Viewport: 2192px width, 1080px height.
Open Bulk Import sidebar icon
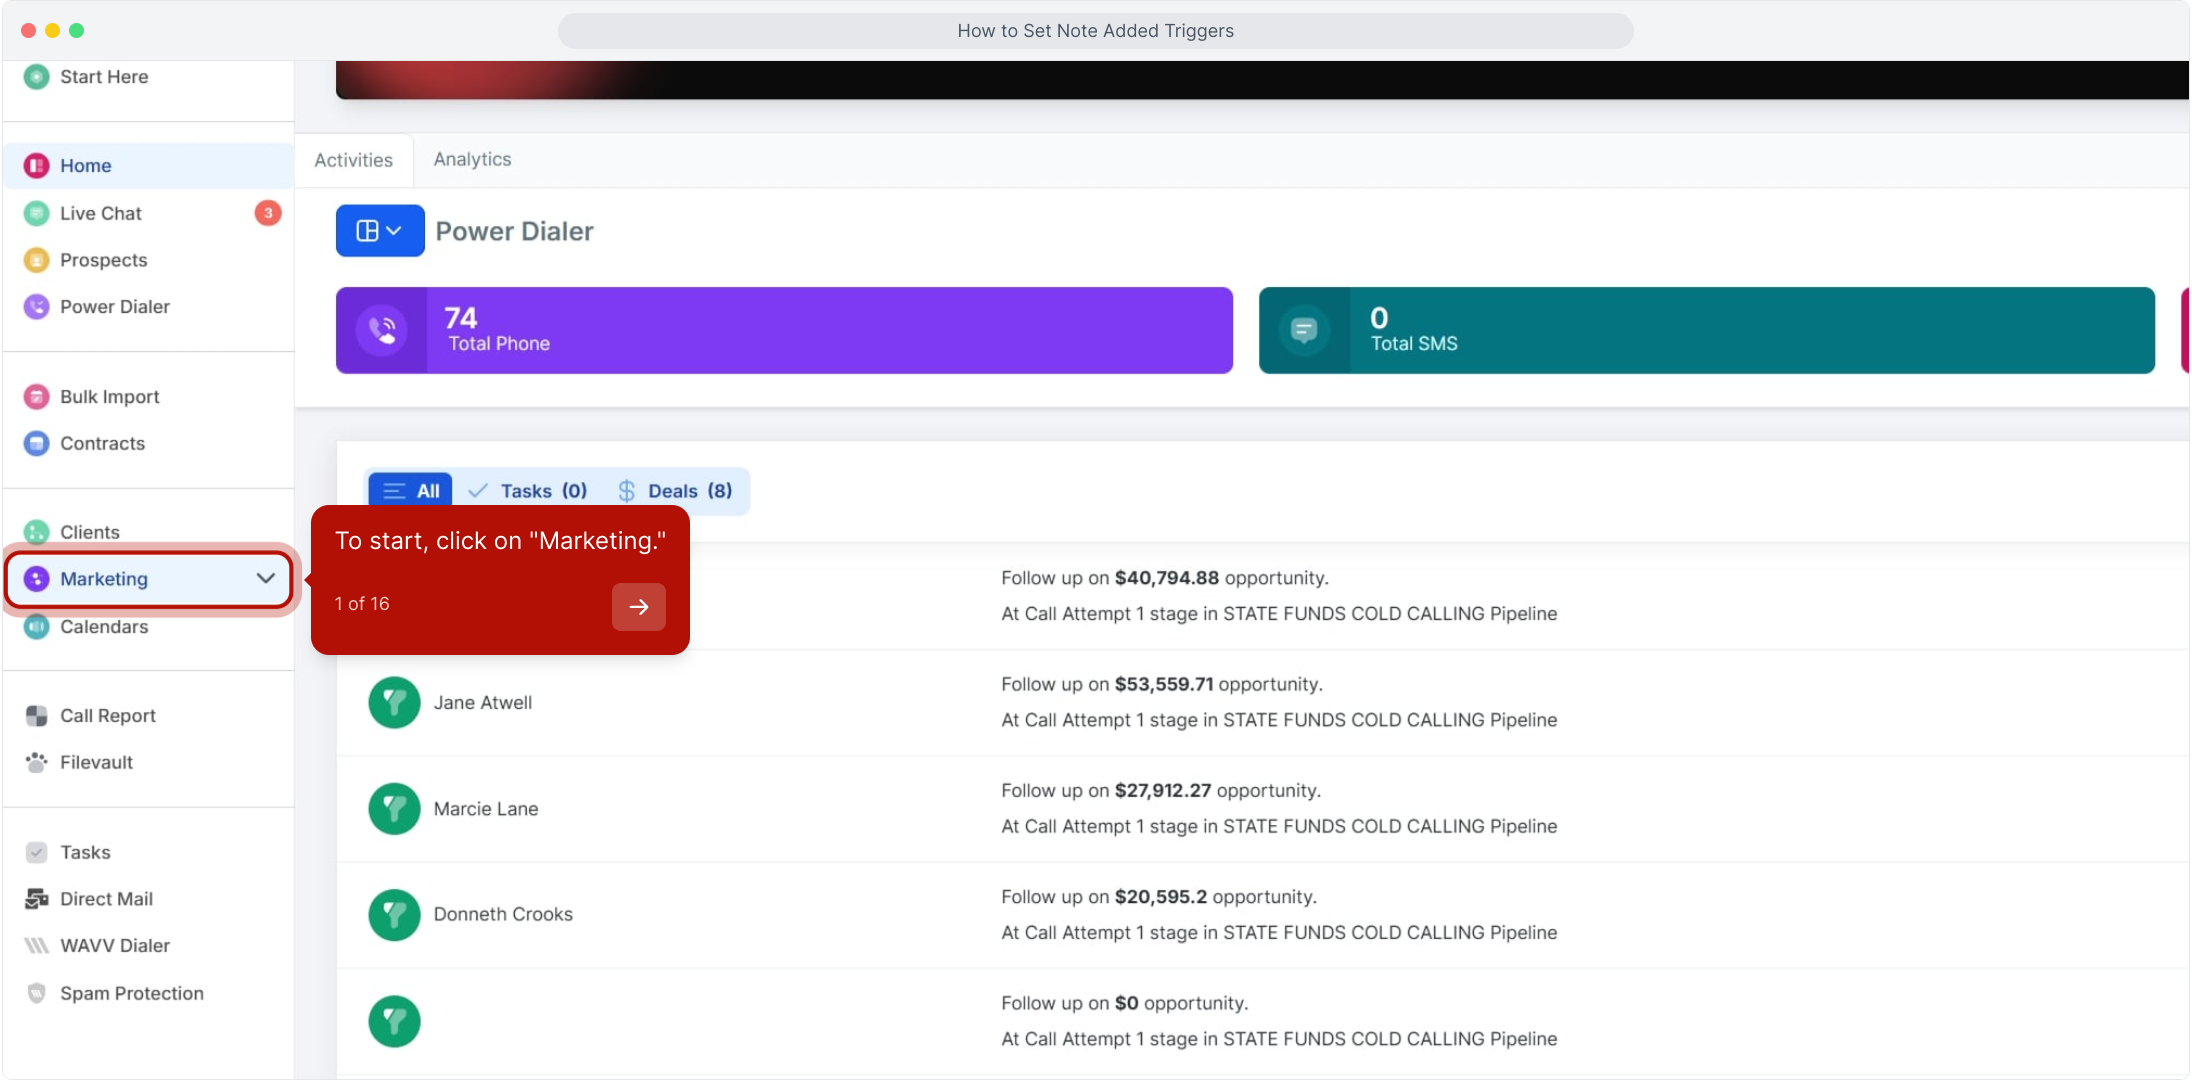pos(36,397)
